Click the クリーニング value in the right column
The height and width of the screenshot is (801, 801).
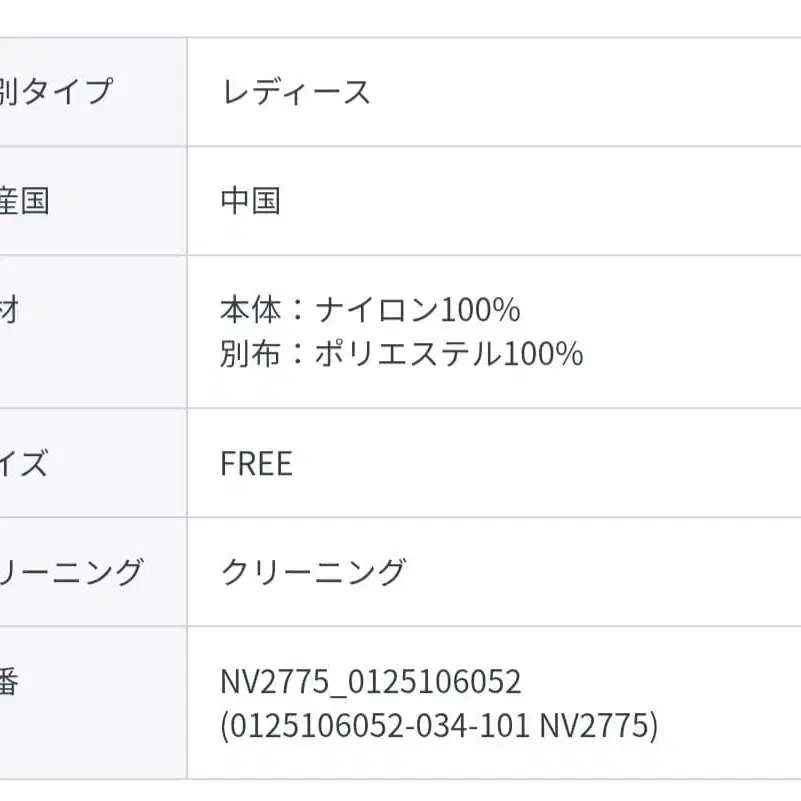tap(313, 573)
